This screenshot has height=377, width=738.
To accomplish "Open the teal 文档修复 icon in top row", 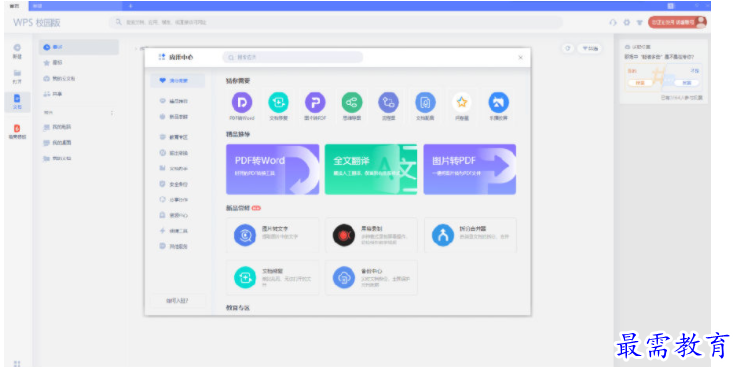I will [279, 102].
